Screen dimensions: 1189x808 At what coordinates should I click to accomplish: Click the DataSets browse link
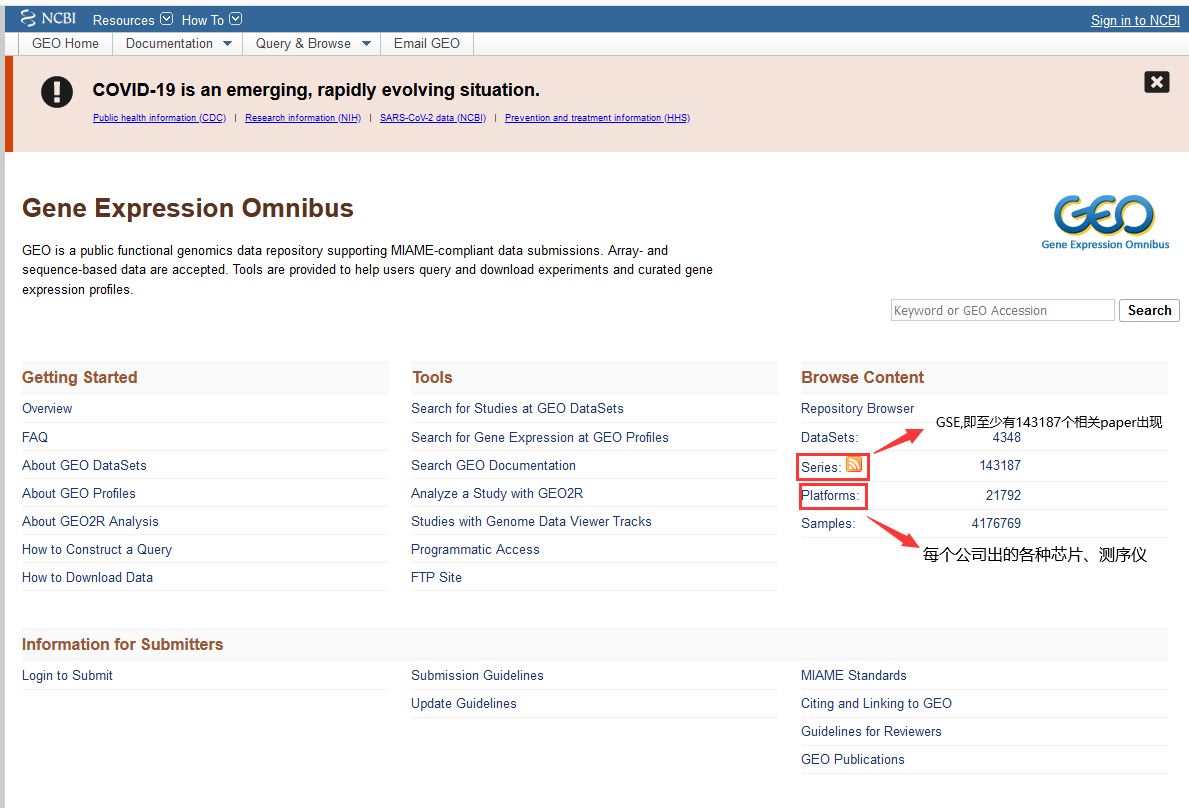tap(830, 437)
